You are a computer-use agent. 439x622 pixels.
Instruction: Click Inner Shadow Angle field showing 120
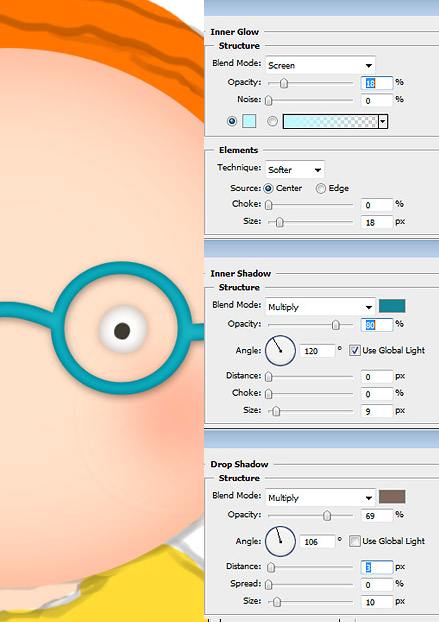(x=317, y=351)
